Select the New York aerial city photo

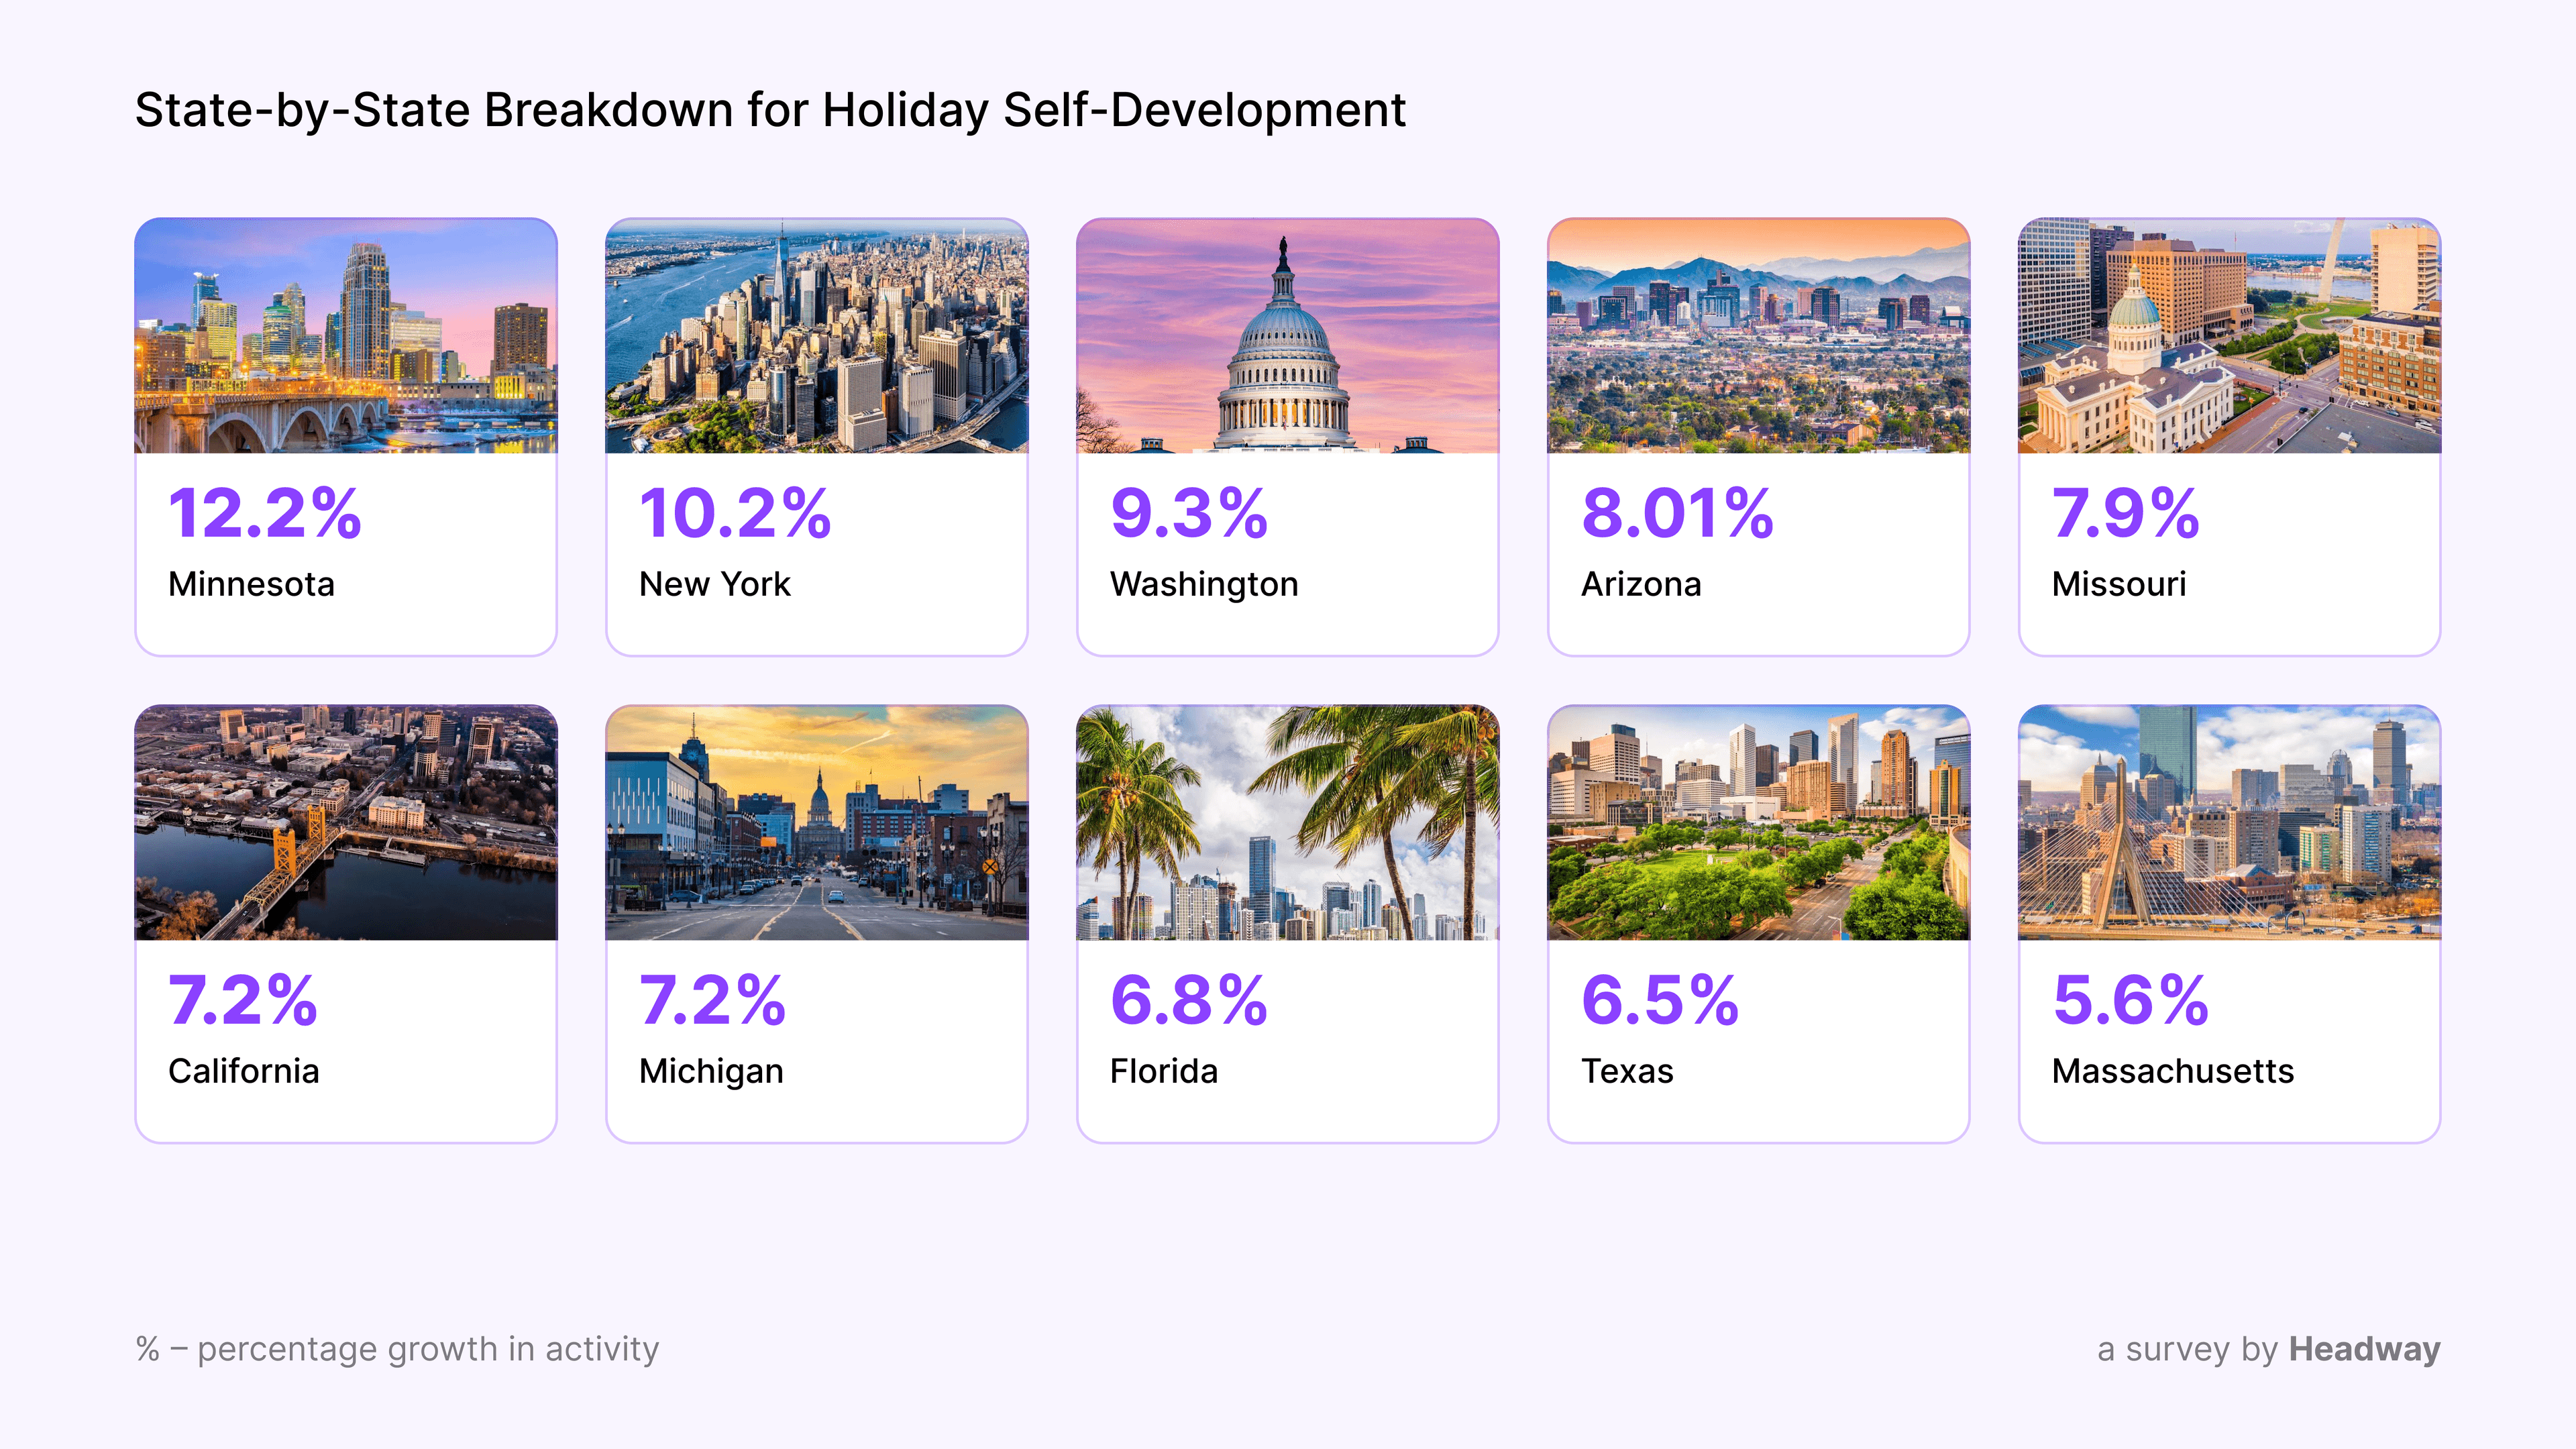pyautogui.click(x=816, y=336)
